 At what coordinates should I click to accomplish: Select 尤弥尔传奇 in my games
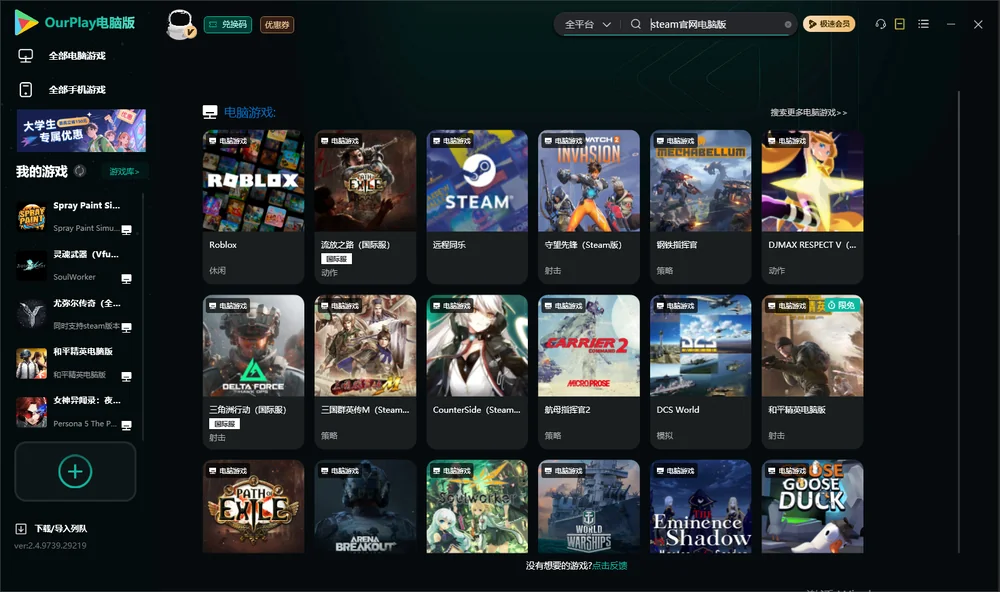click(x=75, y=314)
